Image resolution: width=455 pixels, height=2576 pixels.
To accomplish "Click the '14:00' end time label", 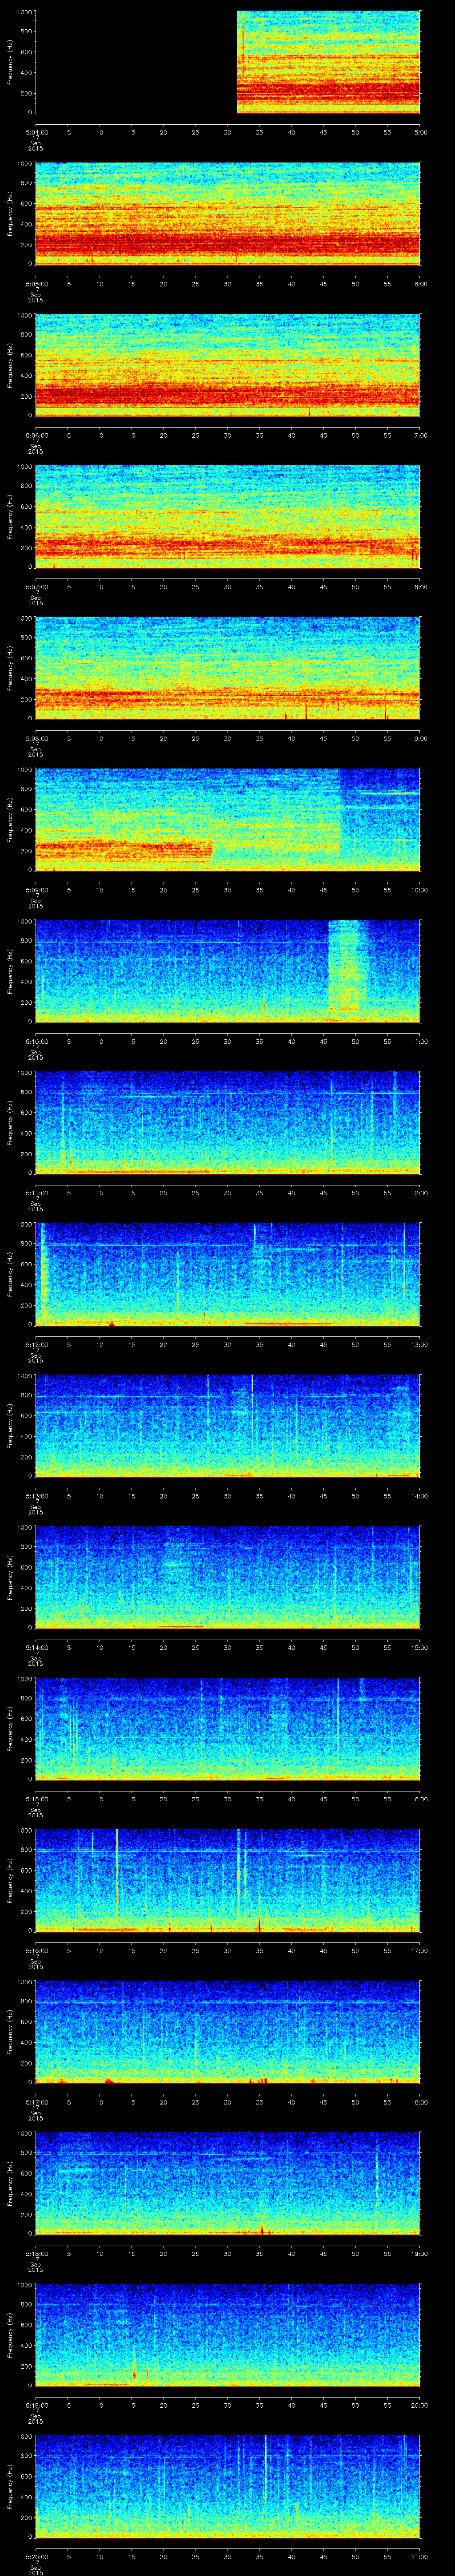I will 419,1495.
